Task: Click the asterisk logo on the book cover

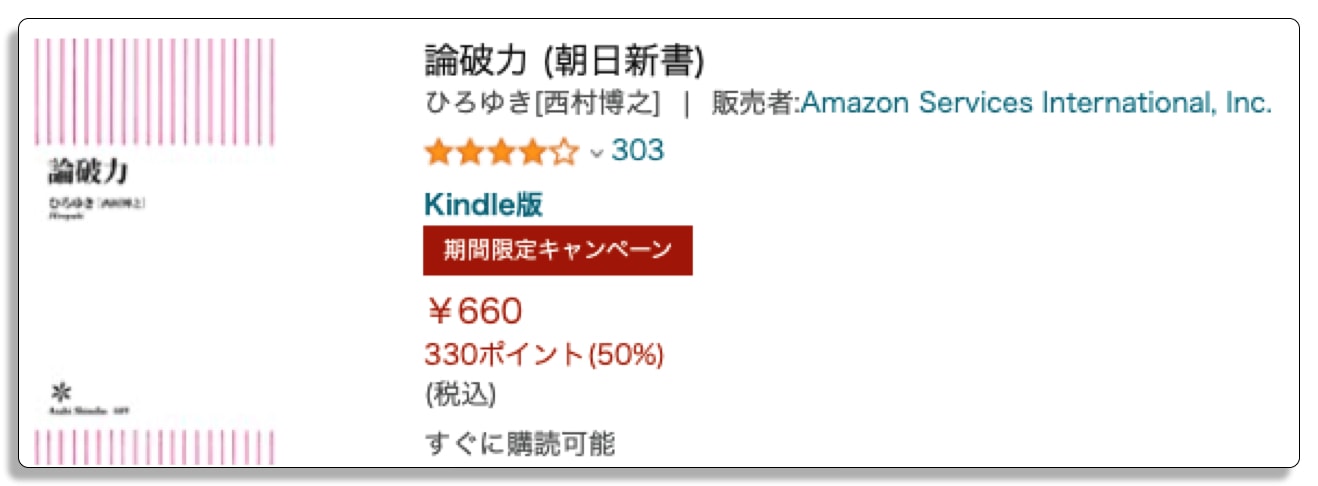Action: point(60,390)
